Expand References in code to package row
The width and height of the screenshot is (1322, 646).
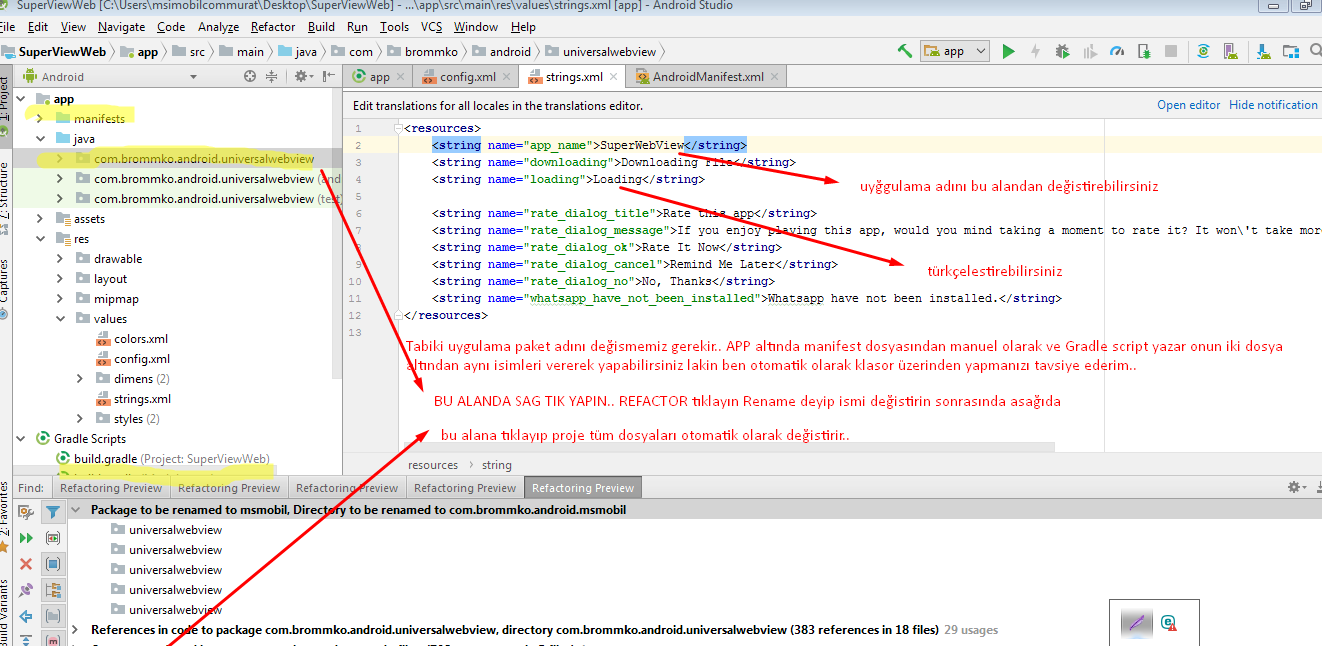[76, 630]
